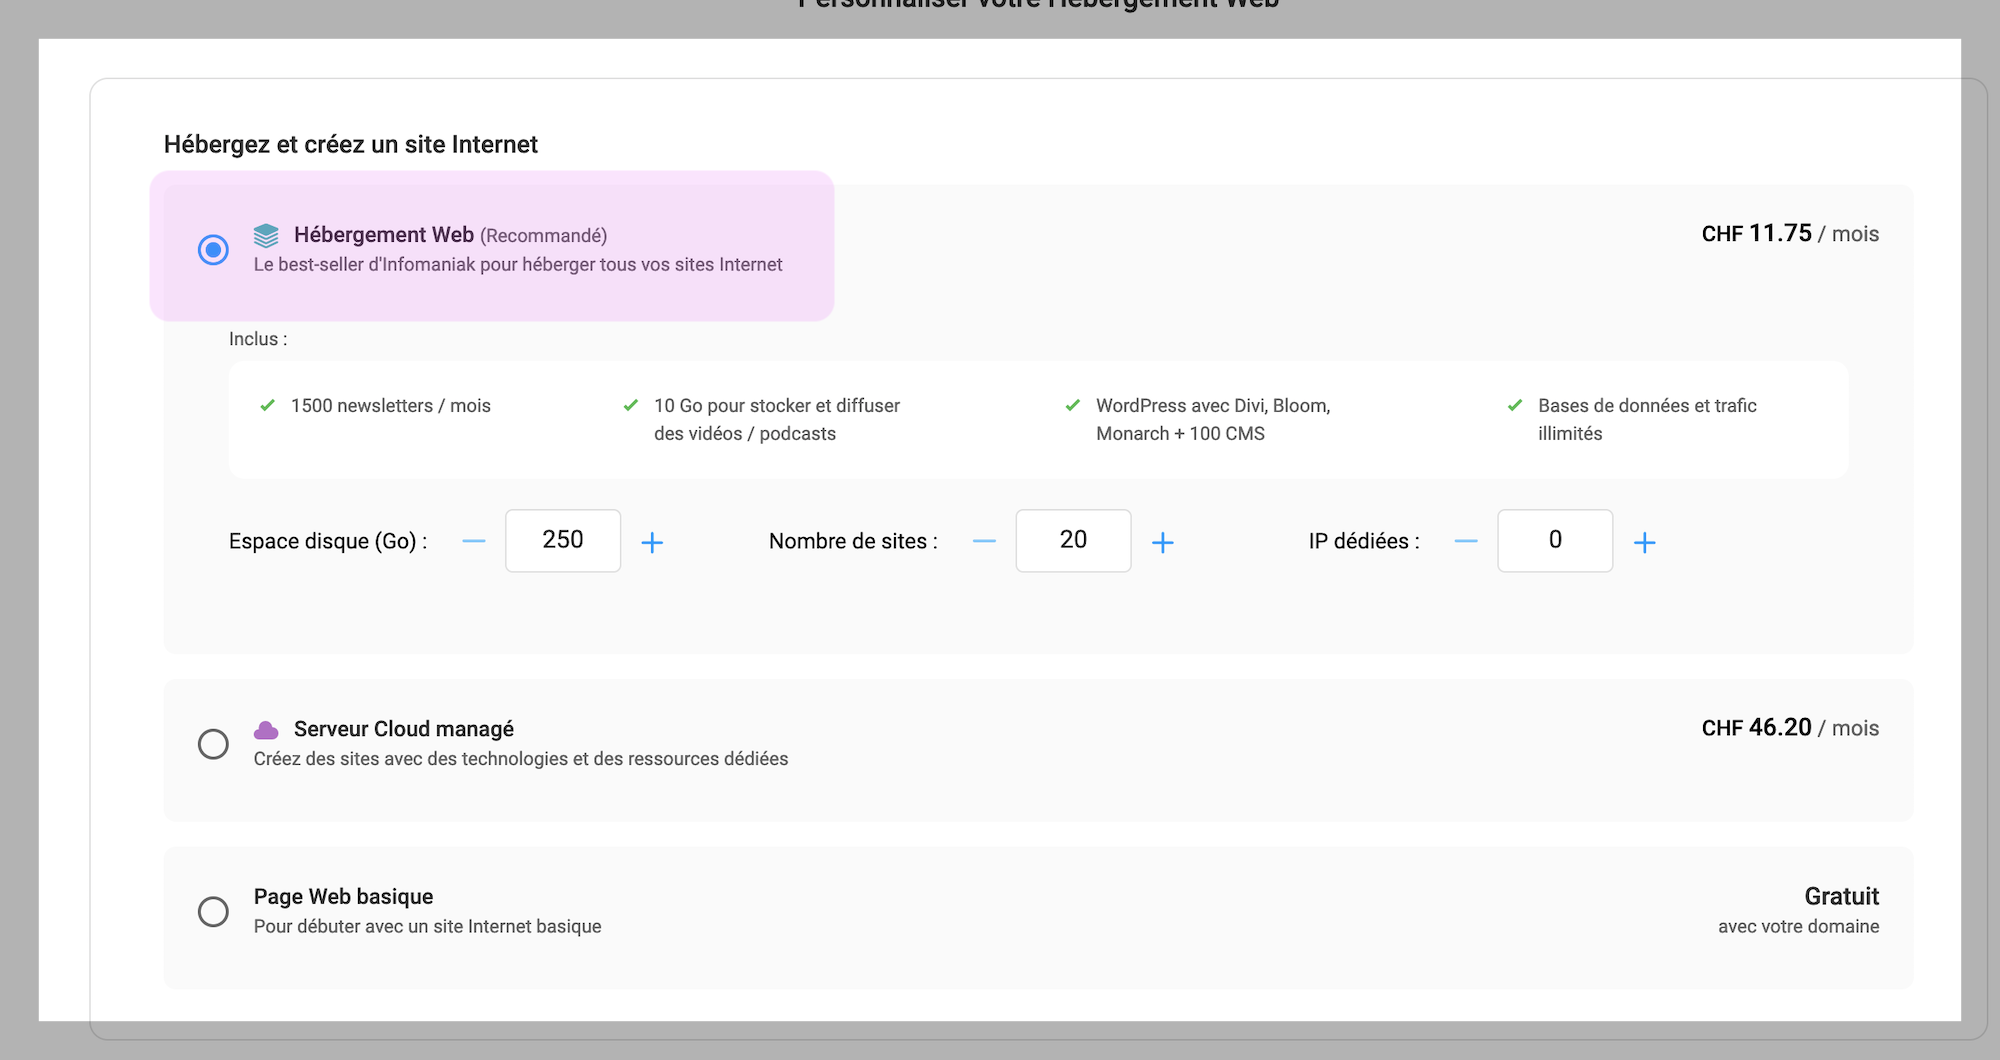Decrease number of sites with minus

(984, 542)
